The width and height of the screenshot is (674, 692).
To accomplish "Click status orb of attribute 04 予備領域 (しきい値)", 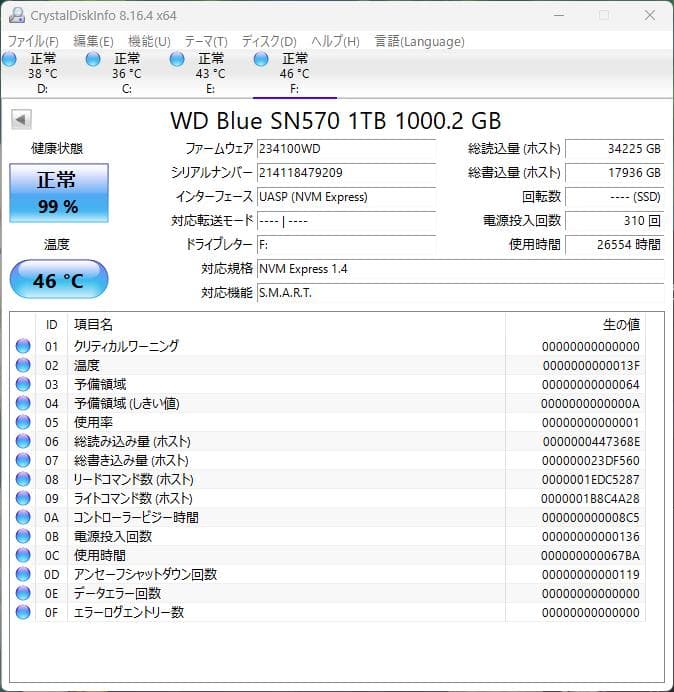I will [x=23, y=403].
